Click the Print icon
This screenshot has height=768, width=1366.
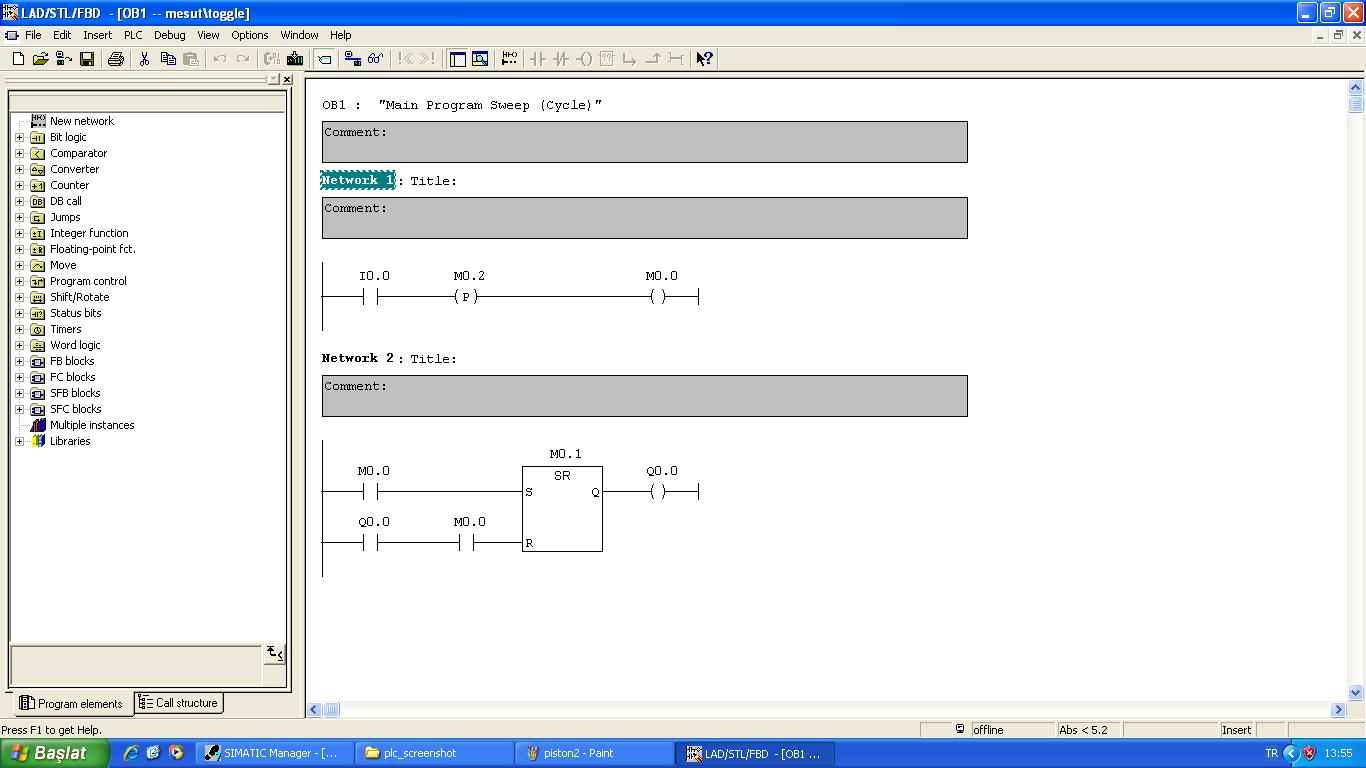pyautogui.click(x=115, y=59)
